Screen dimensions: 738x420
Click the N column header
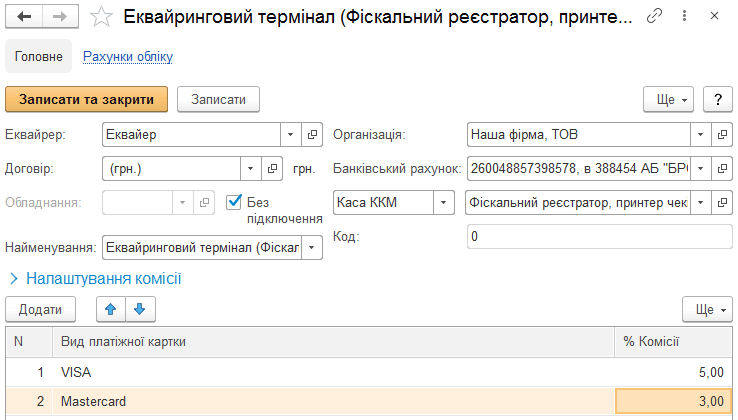tap(29, 341)
